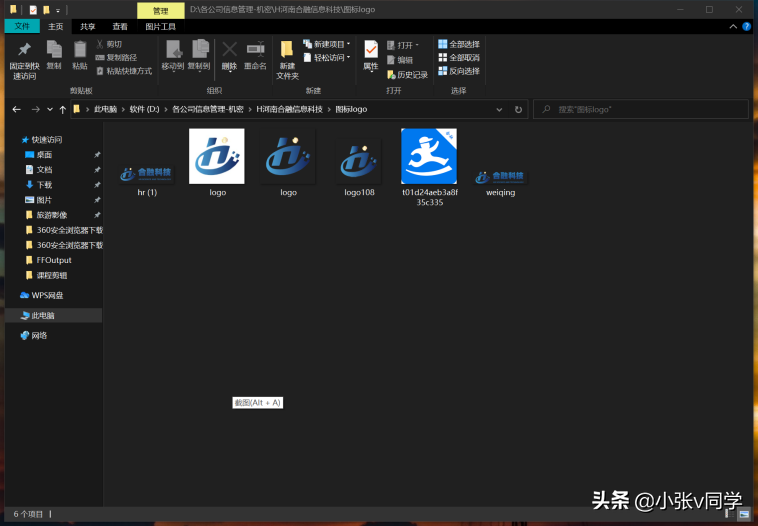Open 属性 properties checkmark icon
Image resolution: width=758 pixels, height=526 pixels.
coord(371,49)
